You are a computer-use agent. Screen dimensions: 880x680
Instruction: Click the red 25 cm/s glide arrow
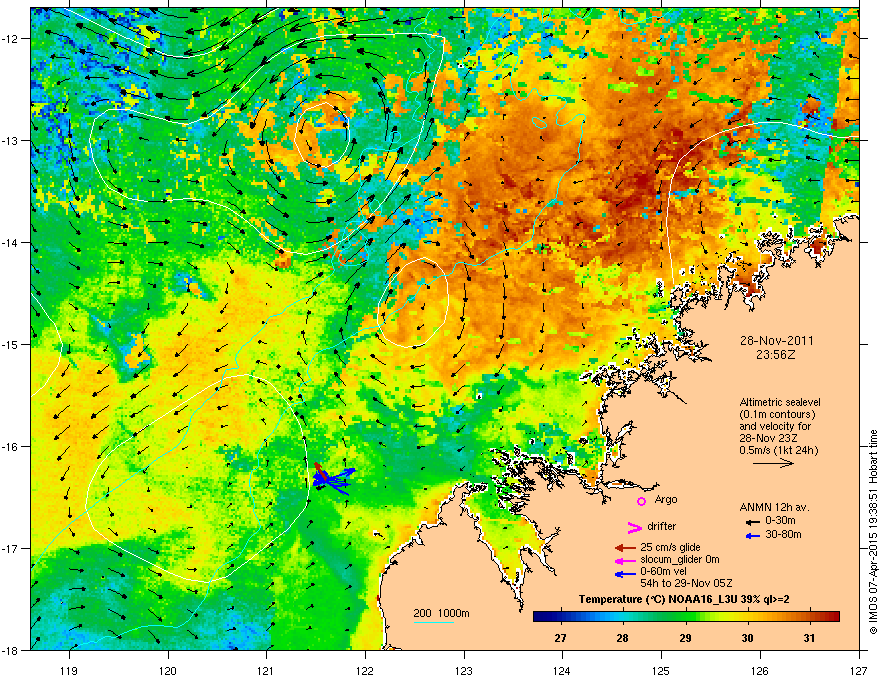point(625,548)
